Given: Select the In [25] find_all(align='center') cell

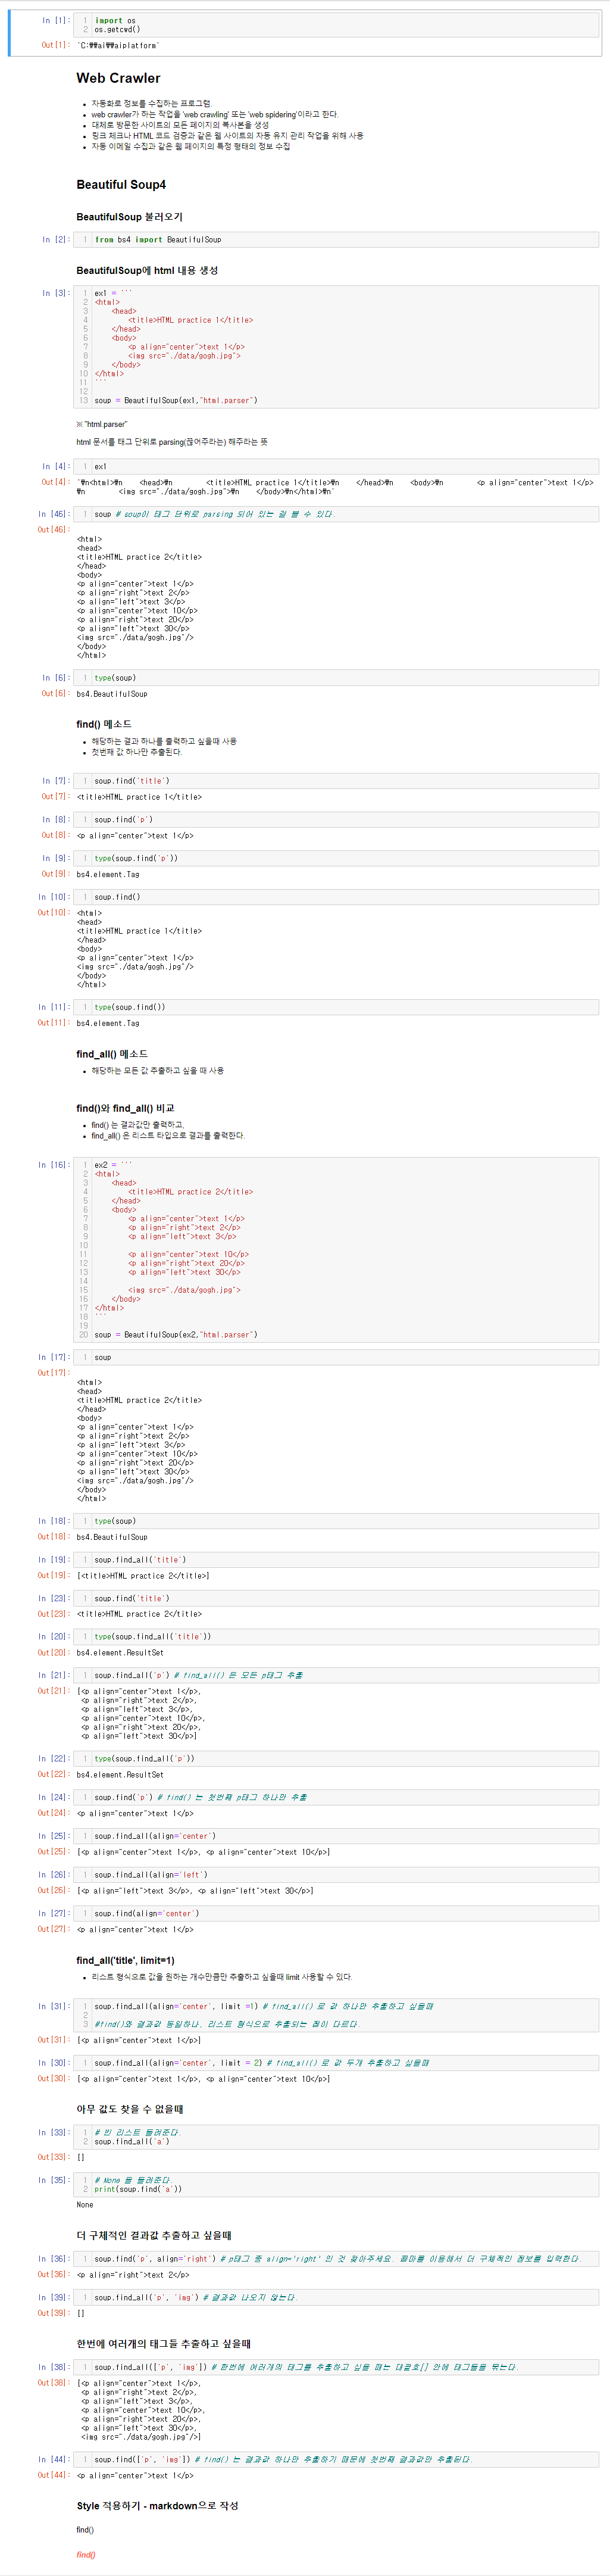Looking at the screenshot, I should [x=337, y=1836].
